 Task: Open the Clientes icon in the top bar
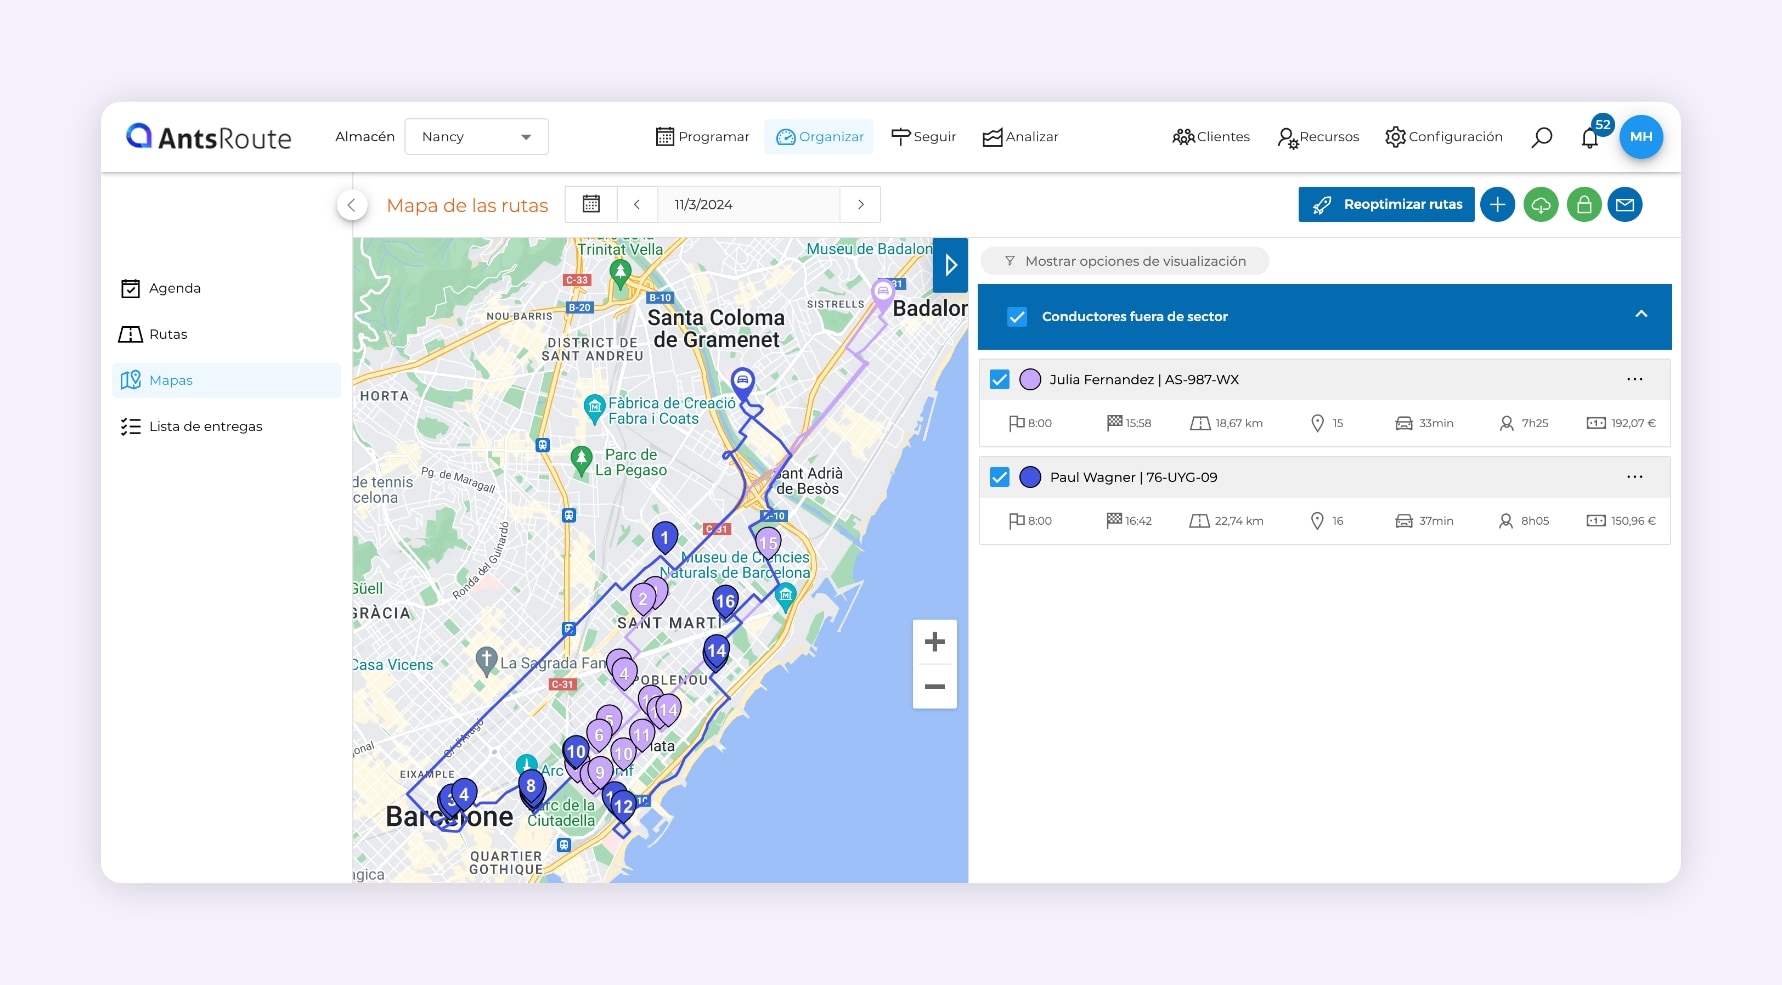click(x=1184, y=136)
